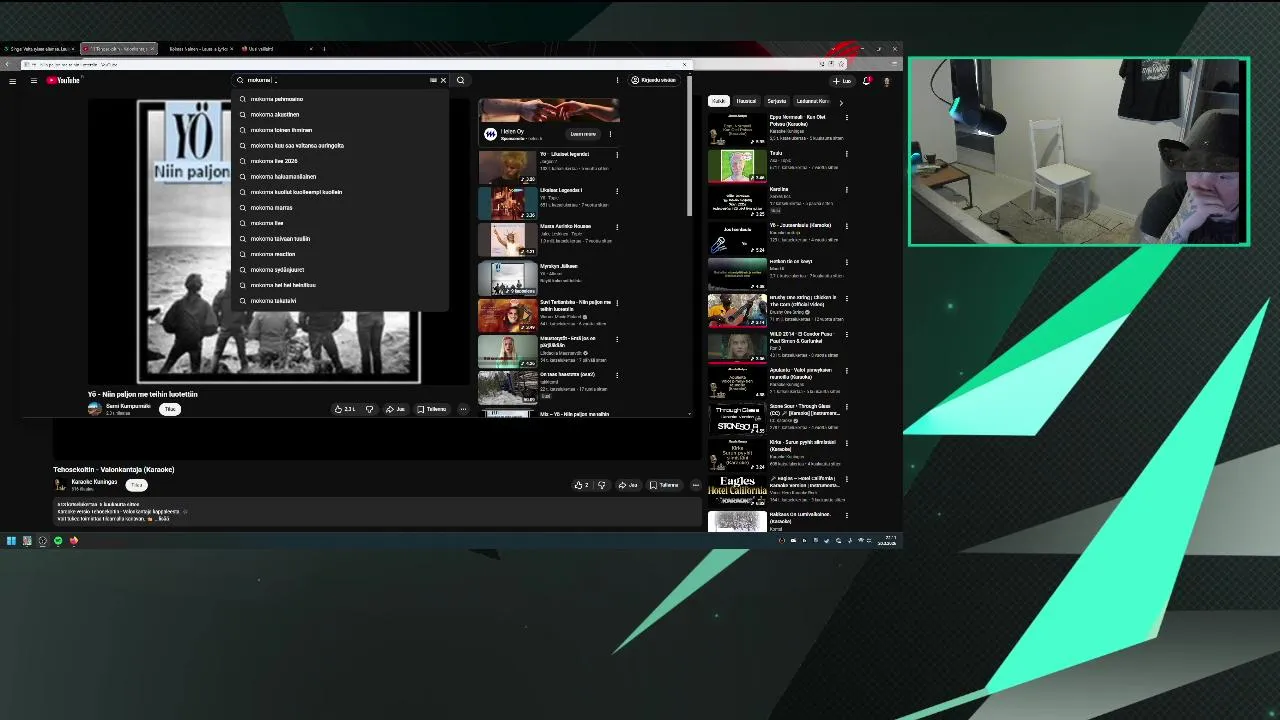Open Spotify from the taskbar
Viewport: 1280px width, 720px height.
point(58,541)
